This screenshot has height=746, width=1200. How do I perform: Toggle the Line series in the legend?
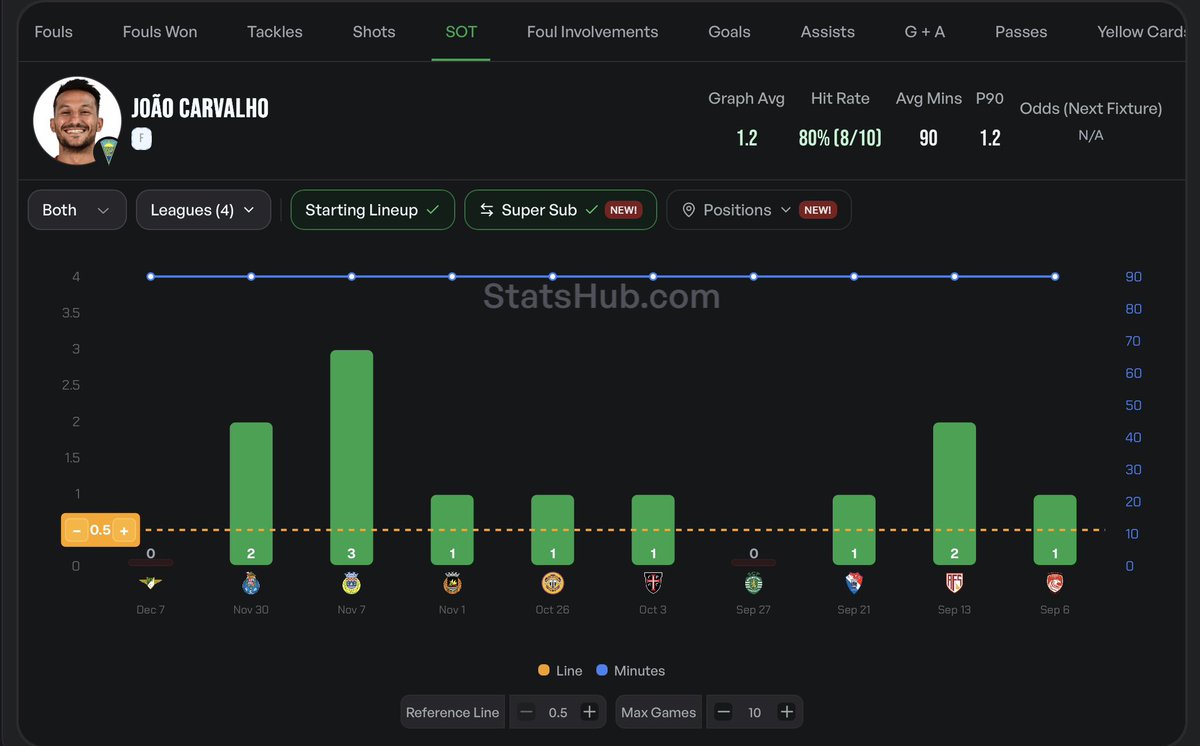point(560,671)
